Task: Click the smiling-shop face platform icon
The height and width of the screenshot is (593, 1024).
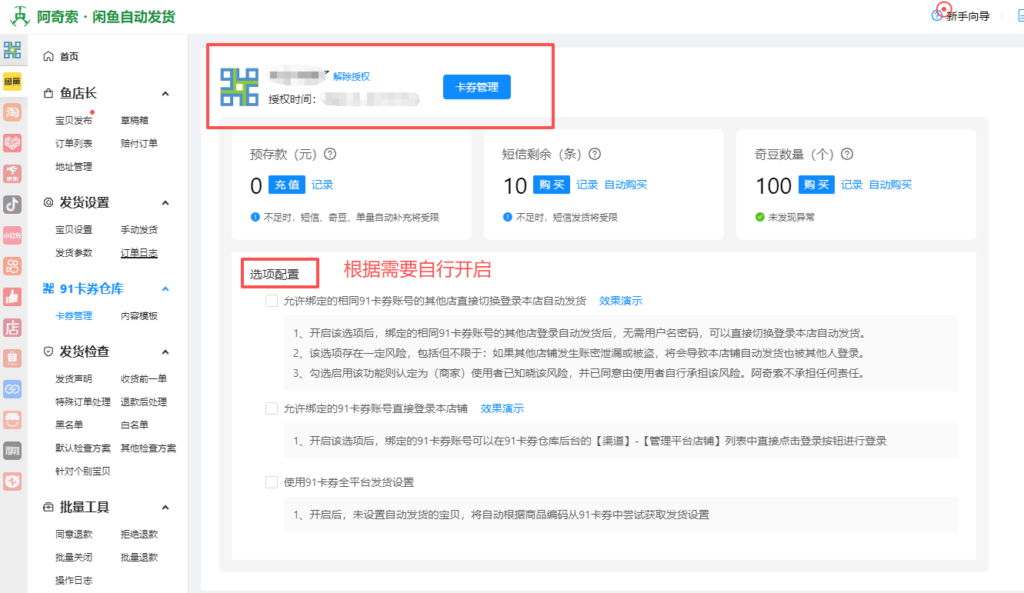Action: [12, 419]
